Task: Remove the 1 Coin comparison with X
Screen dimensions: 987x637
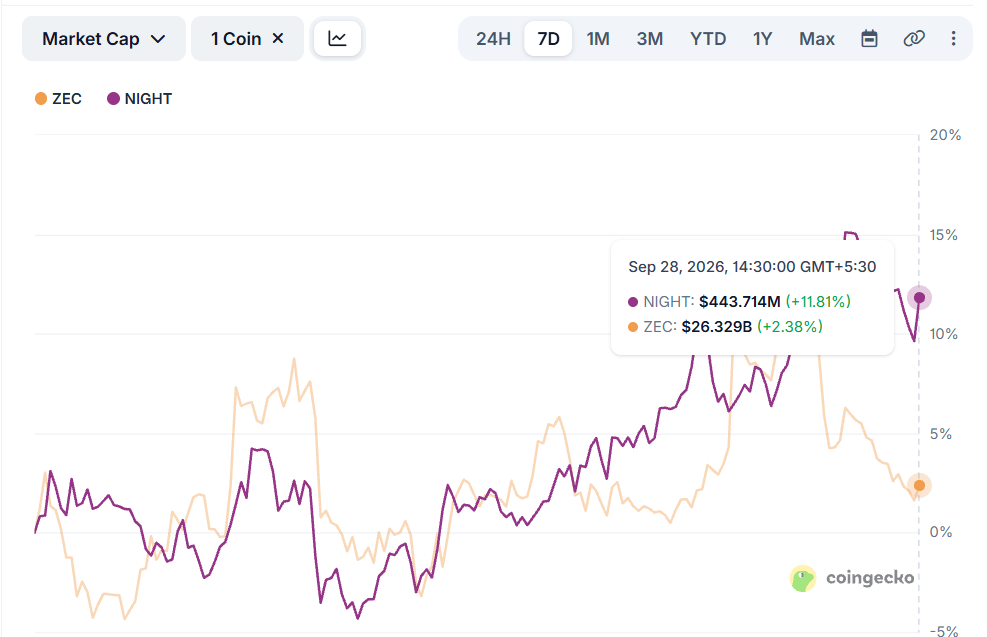Action: 278,38
